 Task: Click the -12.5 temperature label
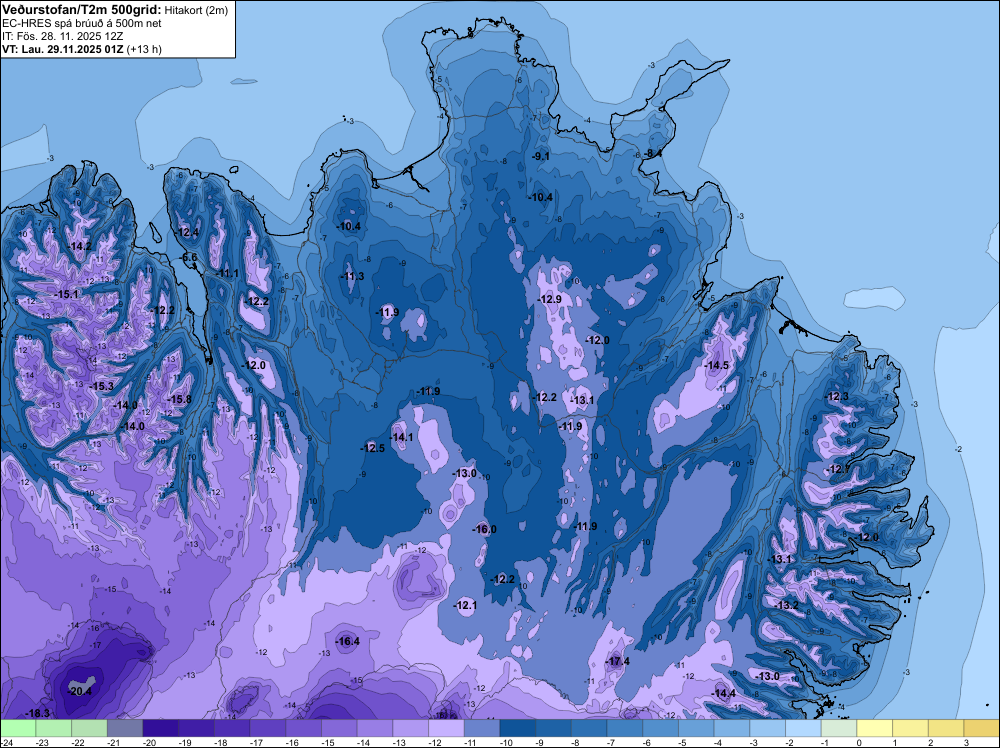373,448
